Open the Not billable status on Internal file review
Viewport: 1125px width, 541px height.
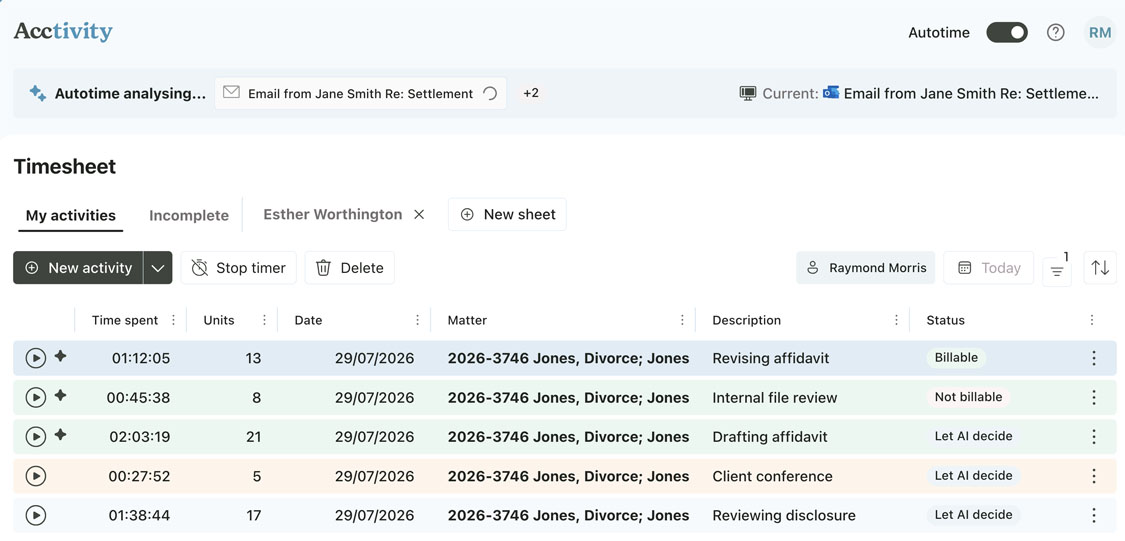[x=968, y=397]
